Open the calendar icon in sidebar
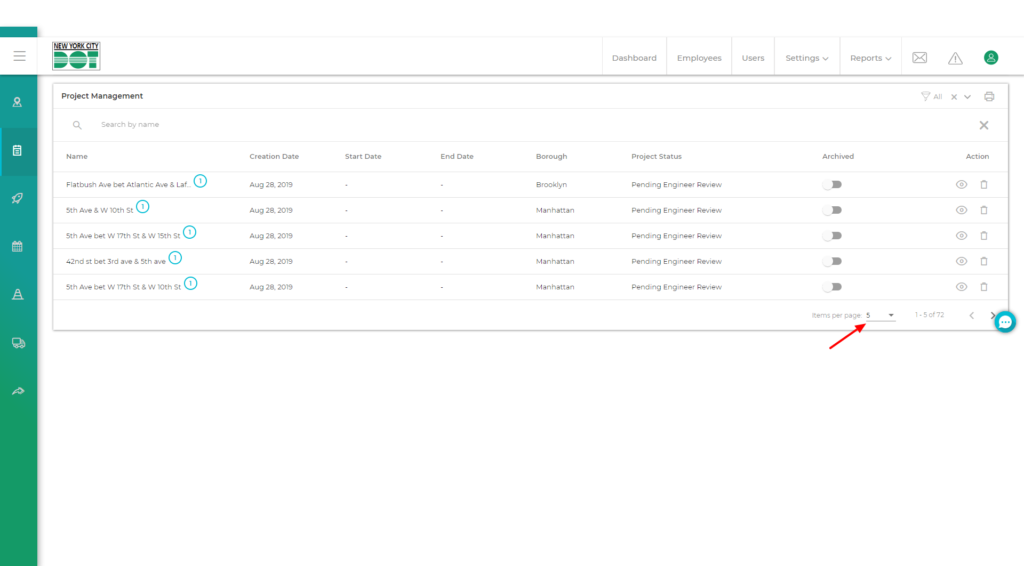Screen dimensions: 1024x566 click(18, 246)
